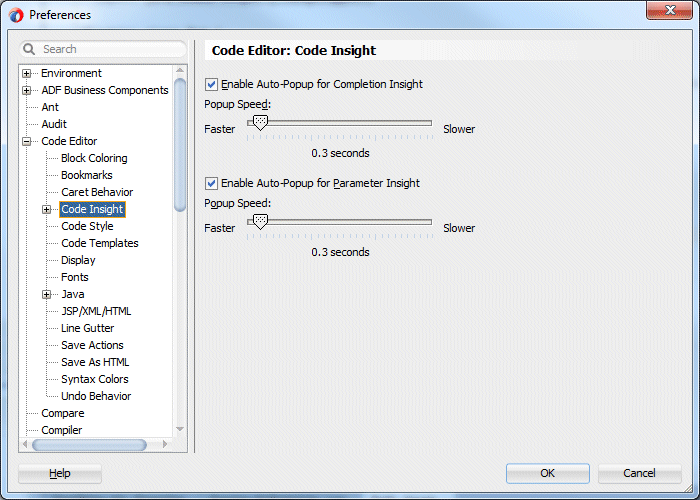Expand the Java tree node
Screen dimensions: 700x500
click(46, 295)
